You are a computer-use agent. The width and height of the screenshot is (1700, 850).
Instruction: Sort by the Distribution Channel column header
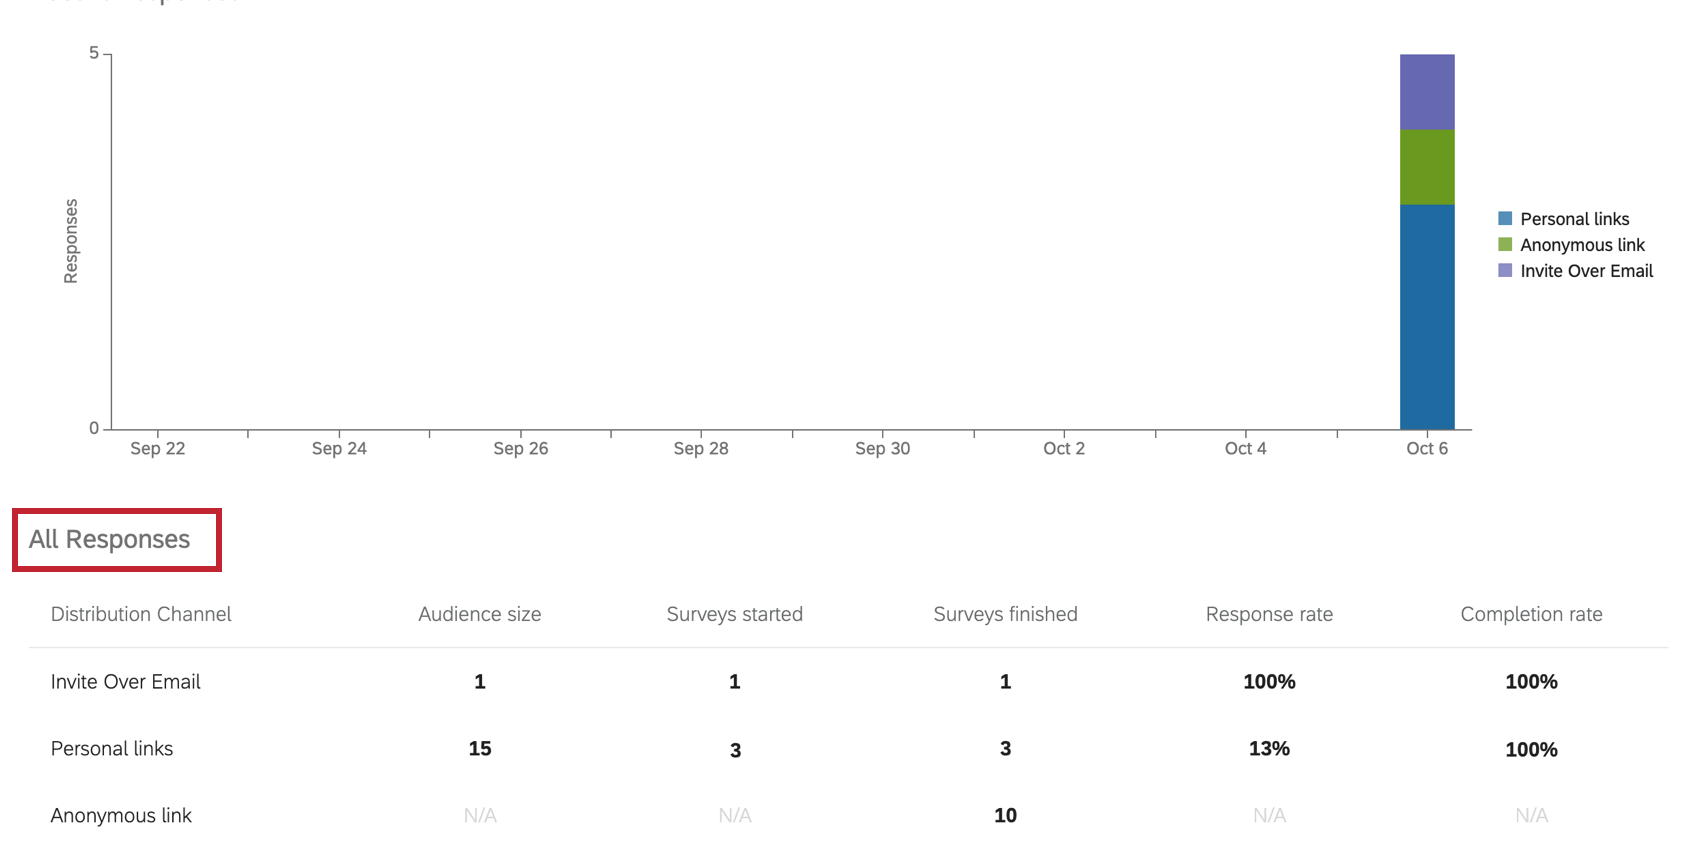(x=141, y=614)
